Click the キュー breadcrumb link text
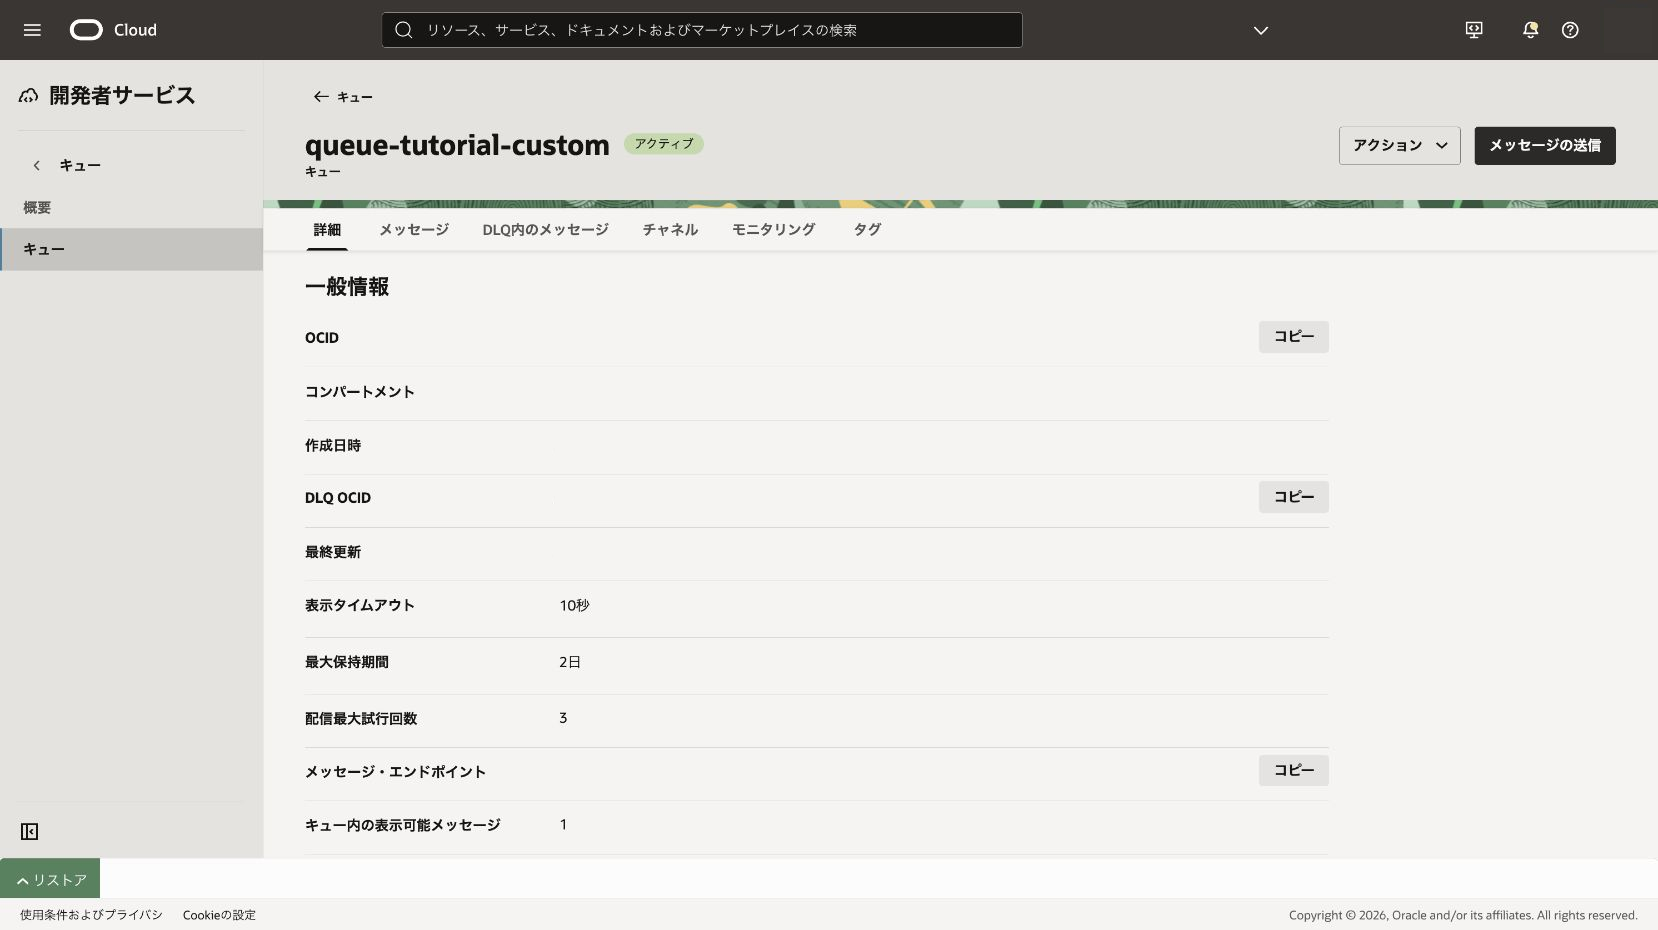Screen dimensions: 1658x930 pos(355,97)
